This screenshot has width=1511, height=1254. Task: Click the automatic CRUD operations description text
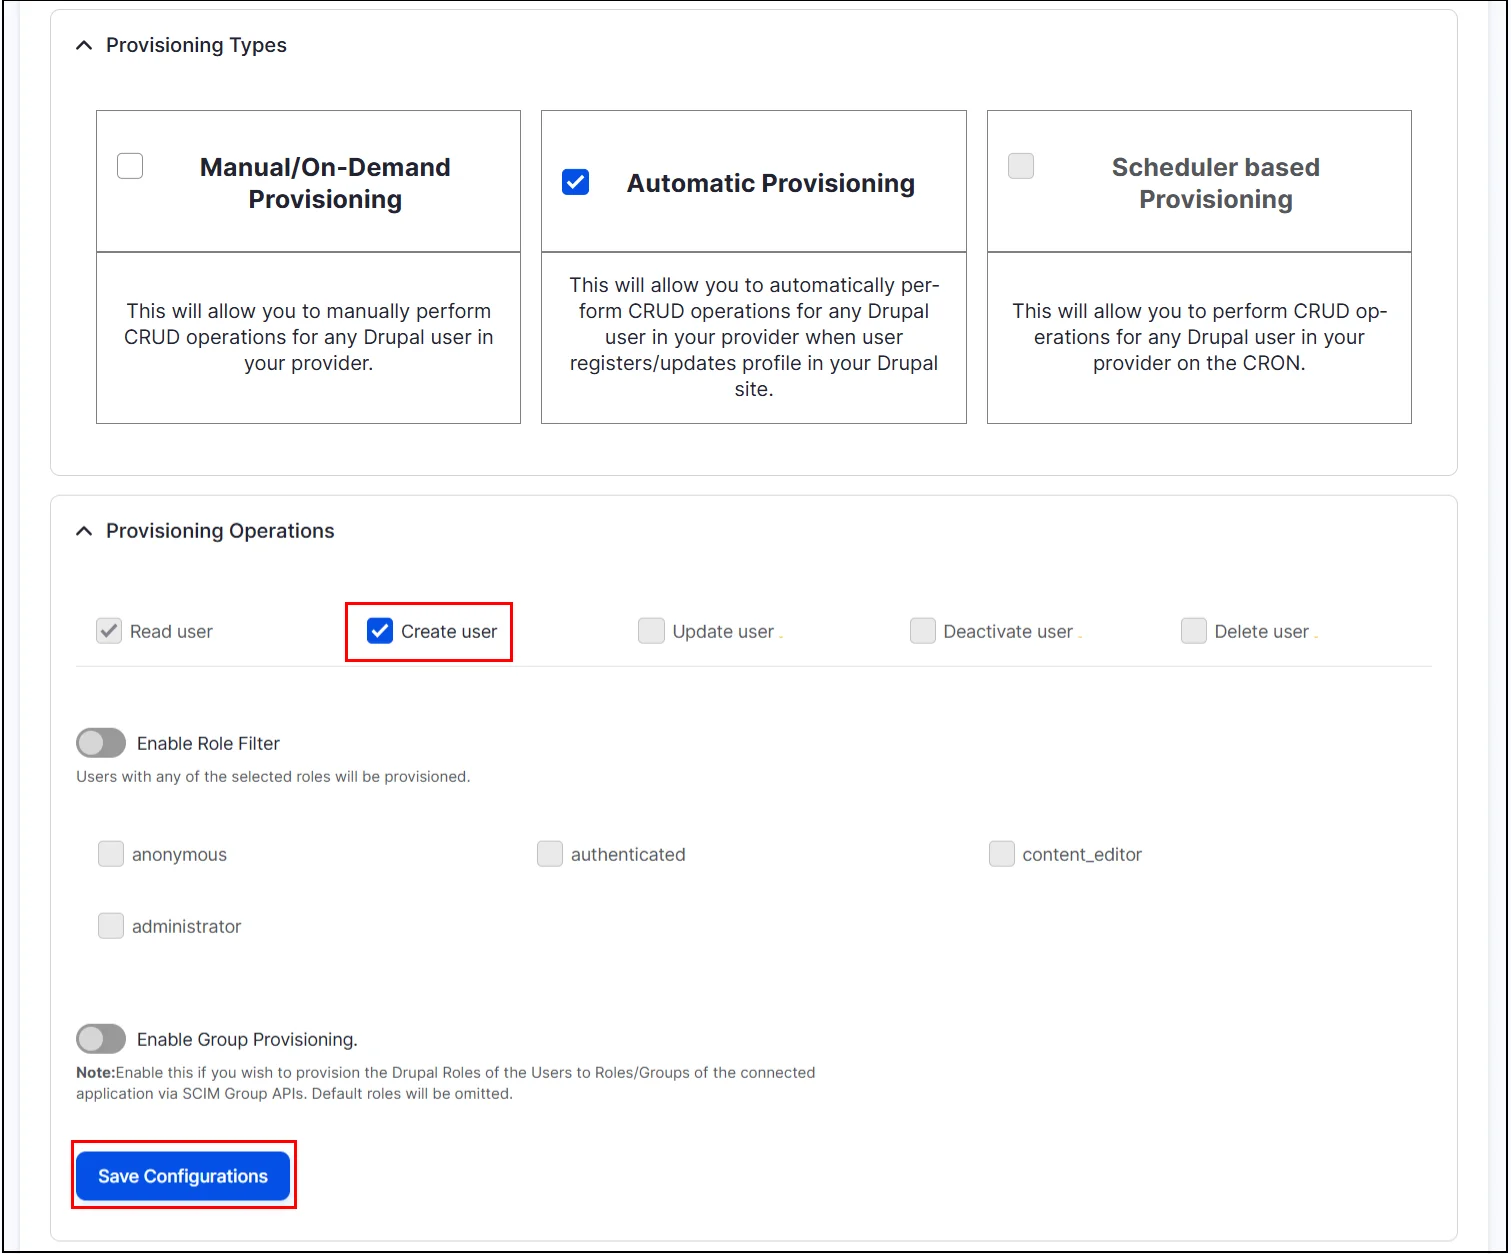click(x=754, y=337)
